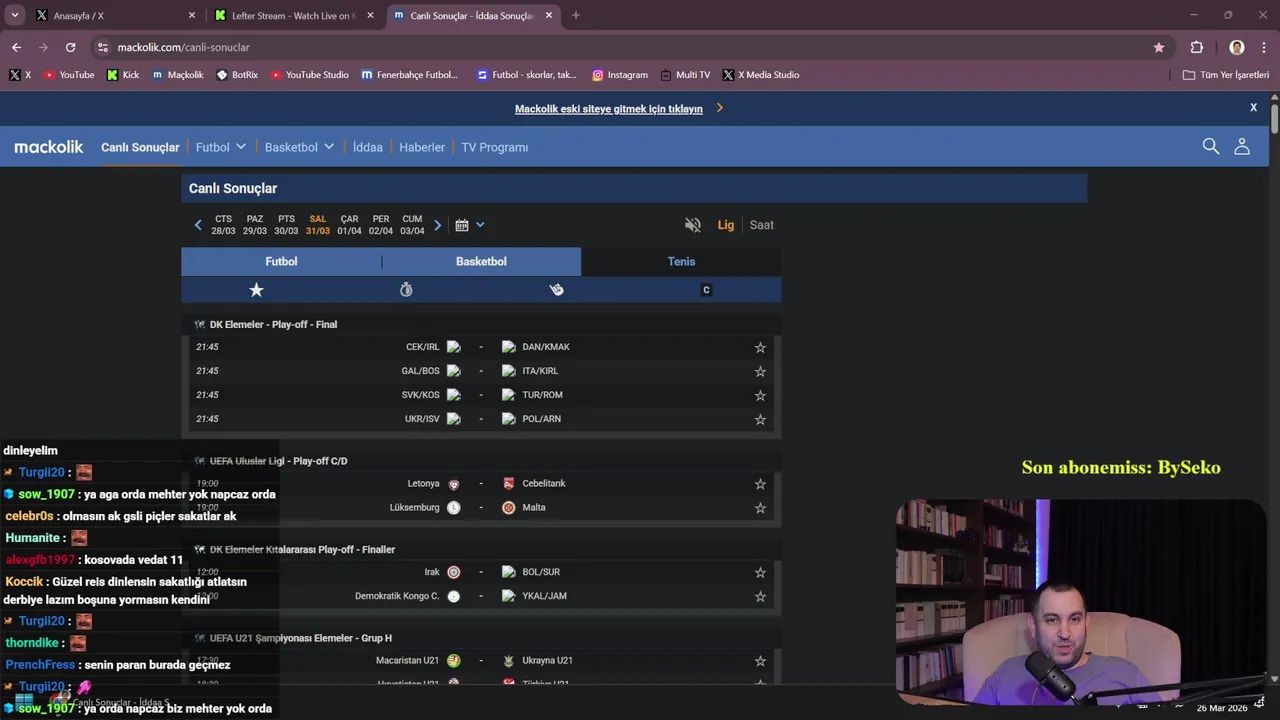Open Haberler nav item

(x=422, y=147)
